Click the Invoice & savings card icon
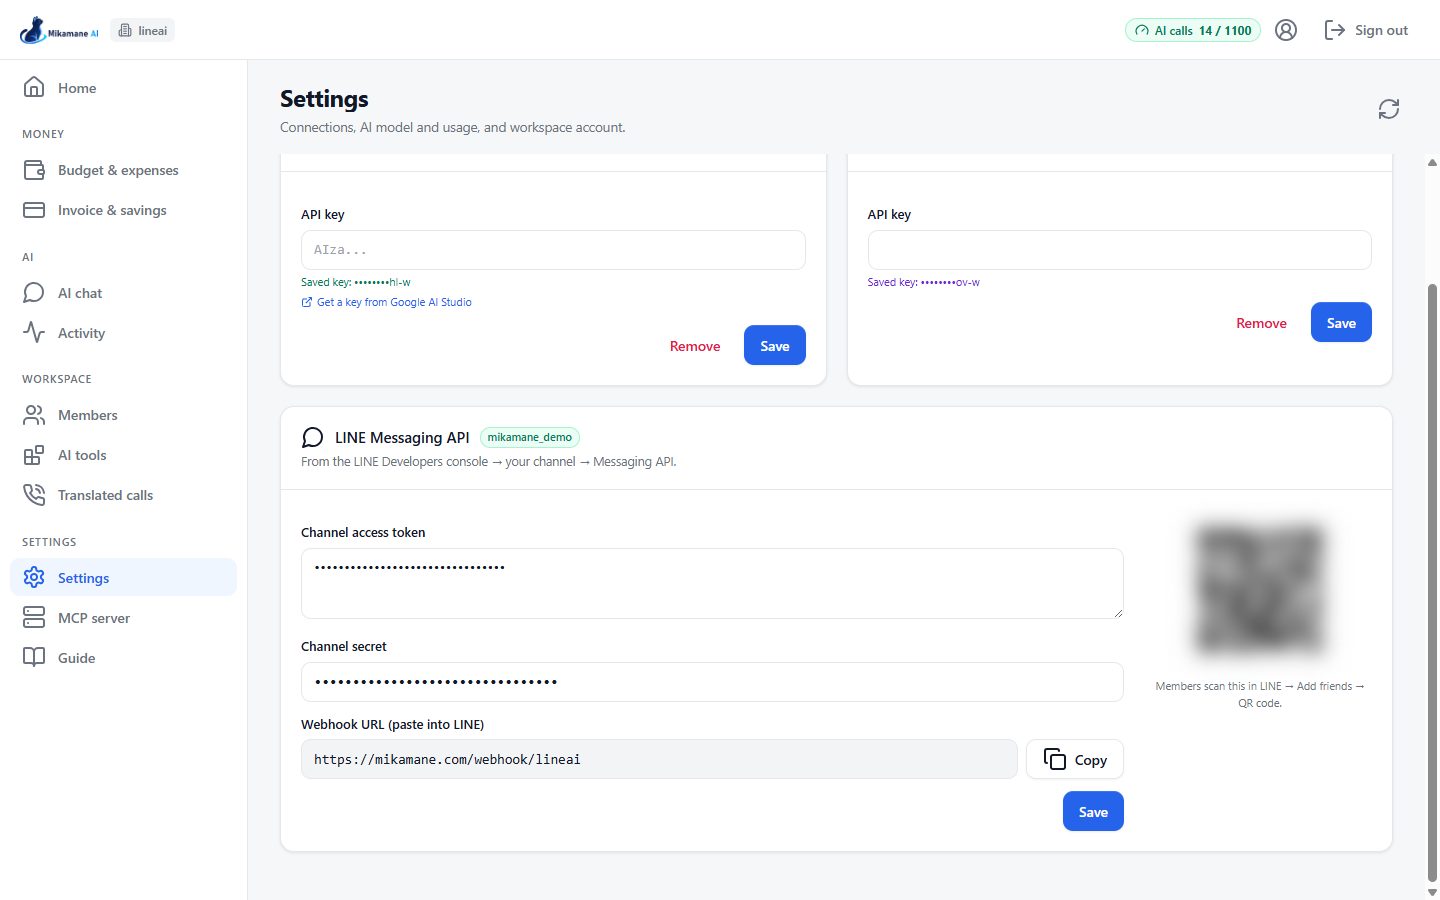The image size is (1440, 900). pos(34,210)
